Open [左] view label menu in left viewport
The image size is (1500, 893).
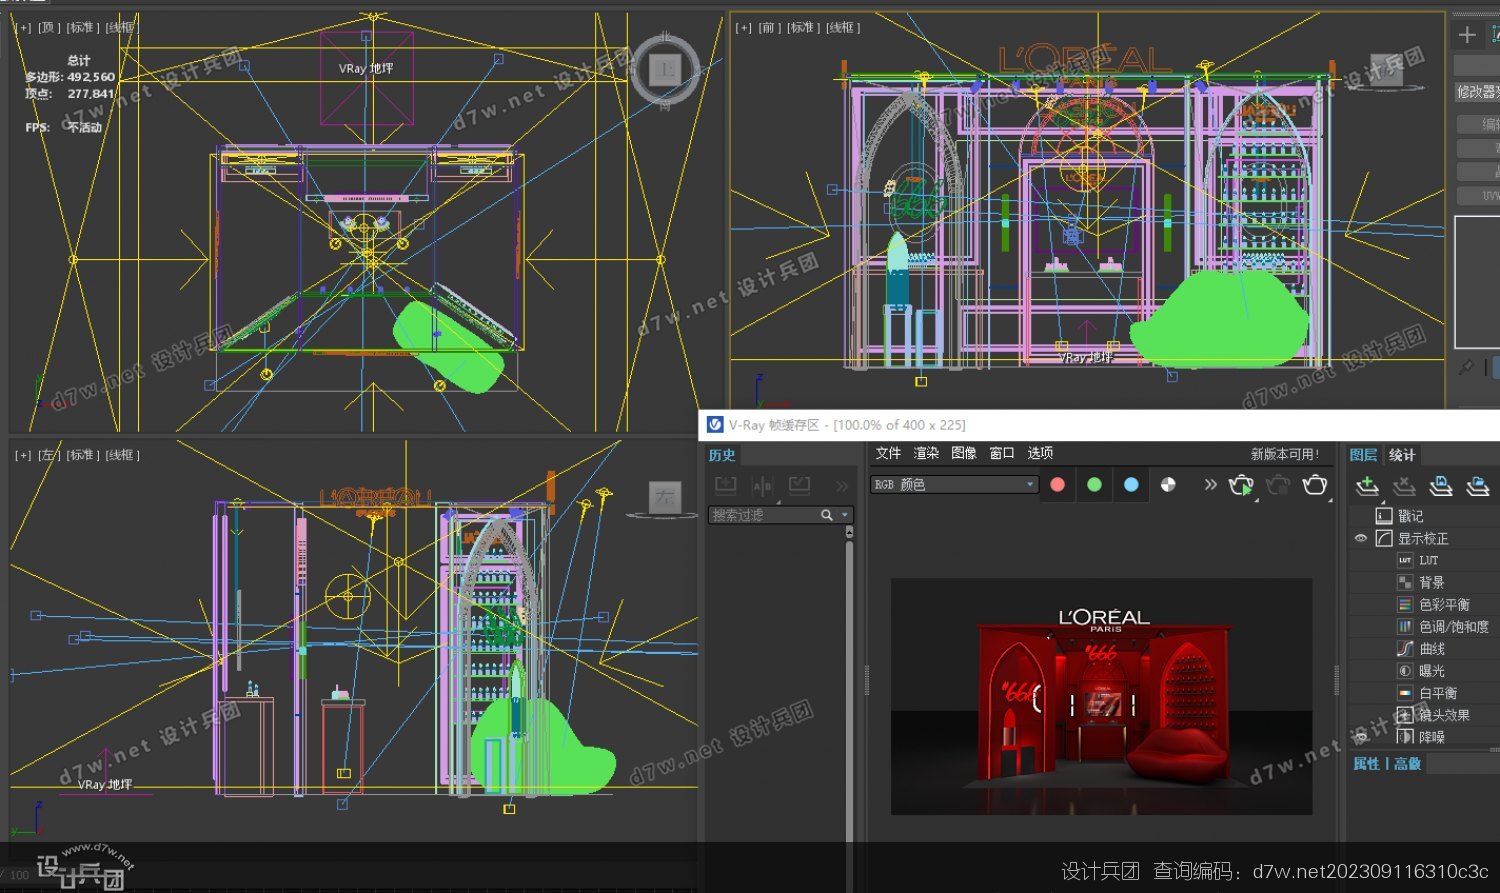[x=49, y=455]
